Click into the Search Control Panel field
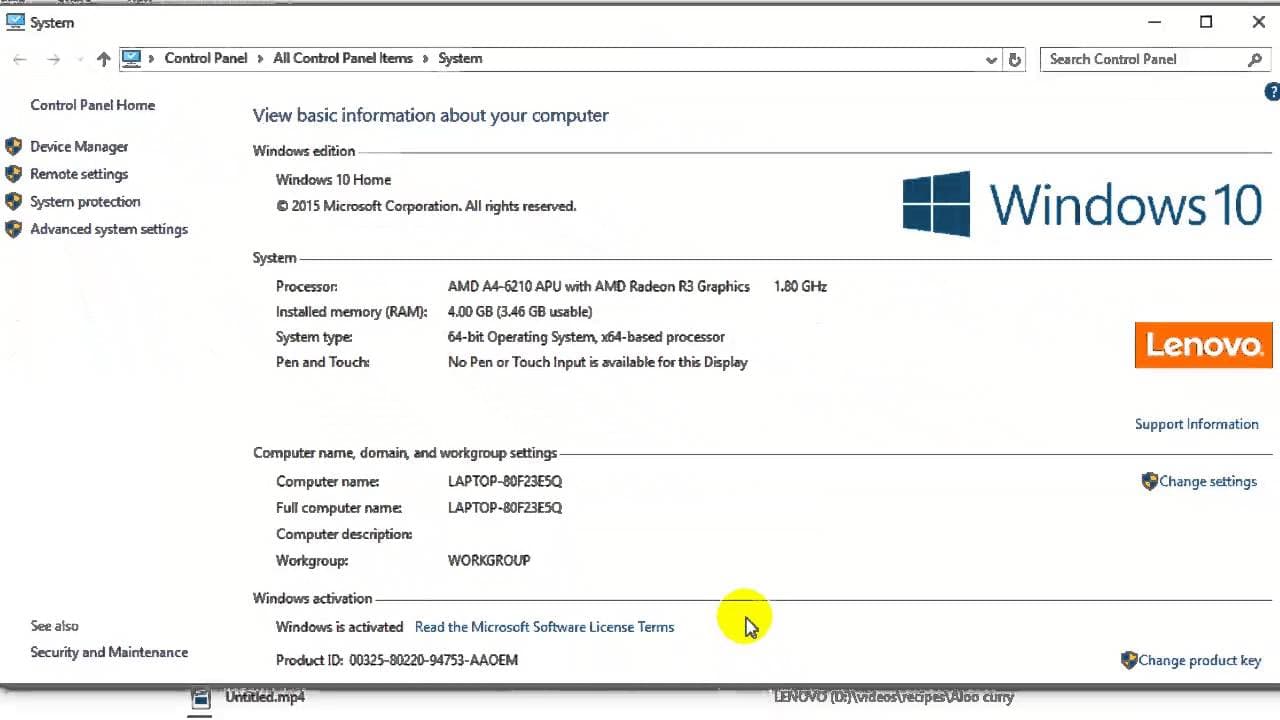Screen dimensions: 1280x720 [1143, 59]
